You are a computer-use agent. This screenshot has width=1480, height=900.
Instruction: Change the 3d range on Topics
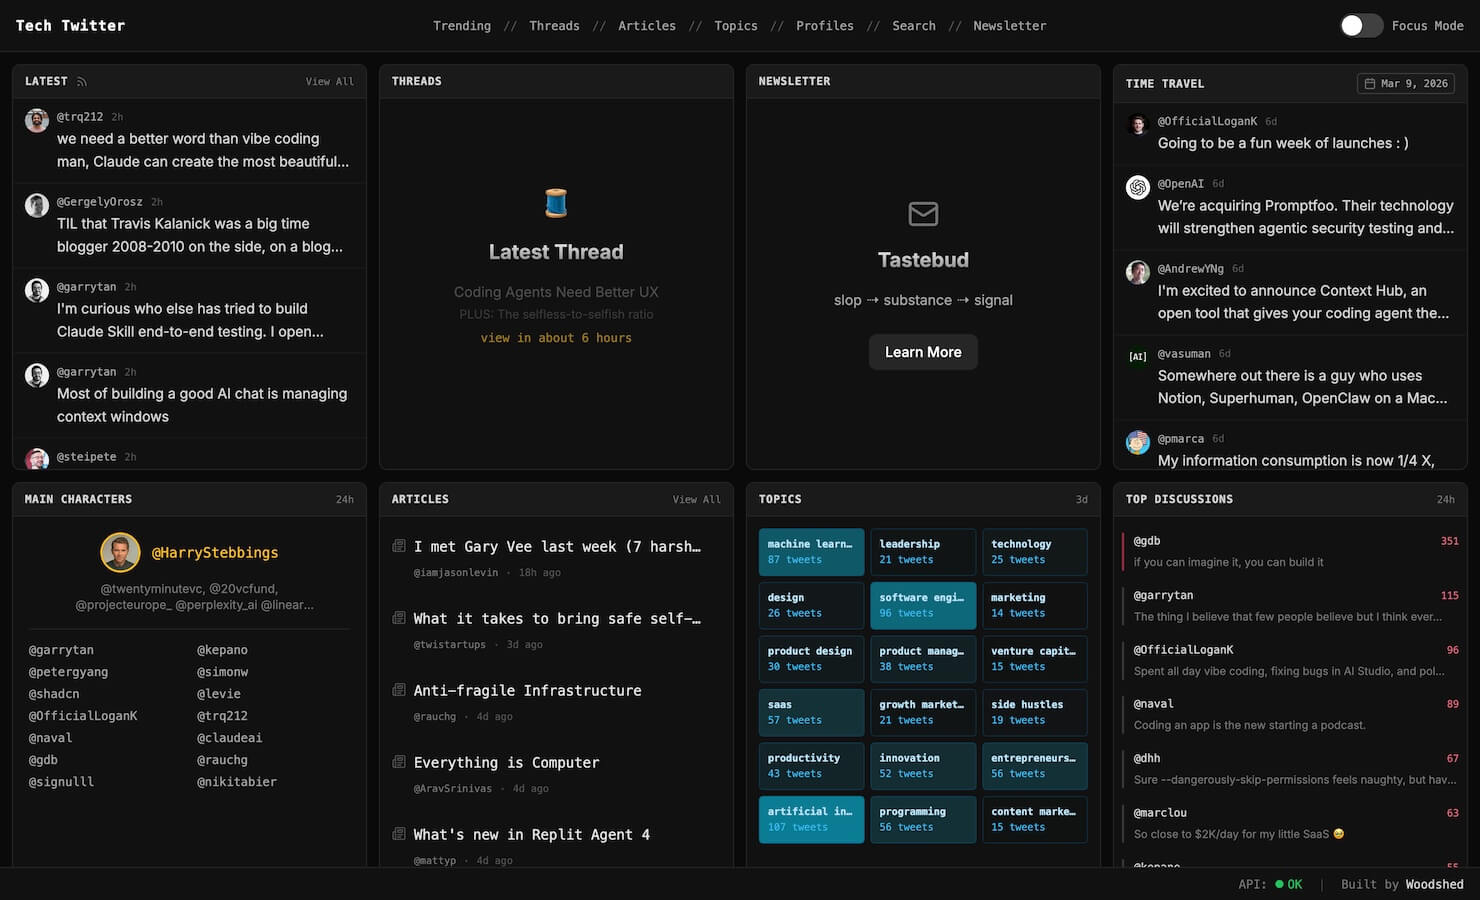pyautogui.click(x=1081, y=499)
